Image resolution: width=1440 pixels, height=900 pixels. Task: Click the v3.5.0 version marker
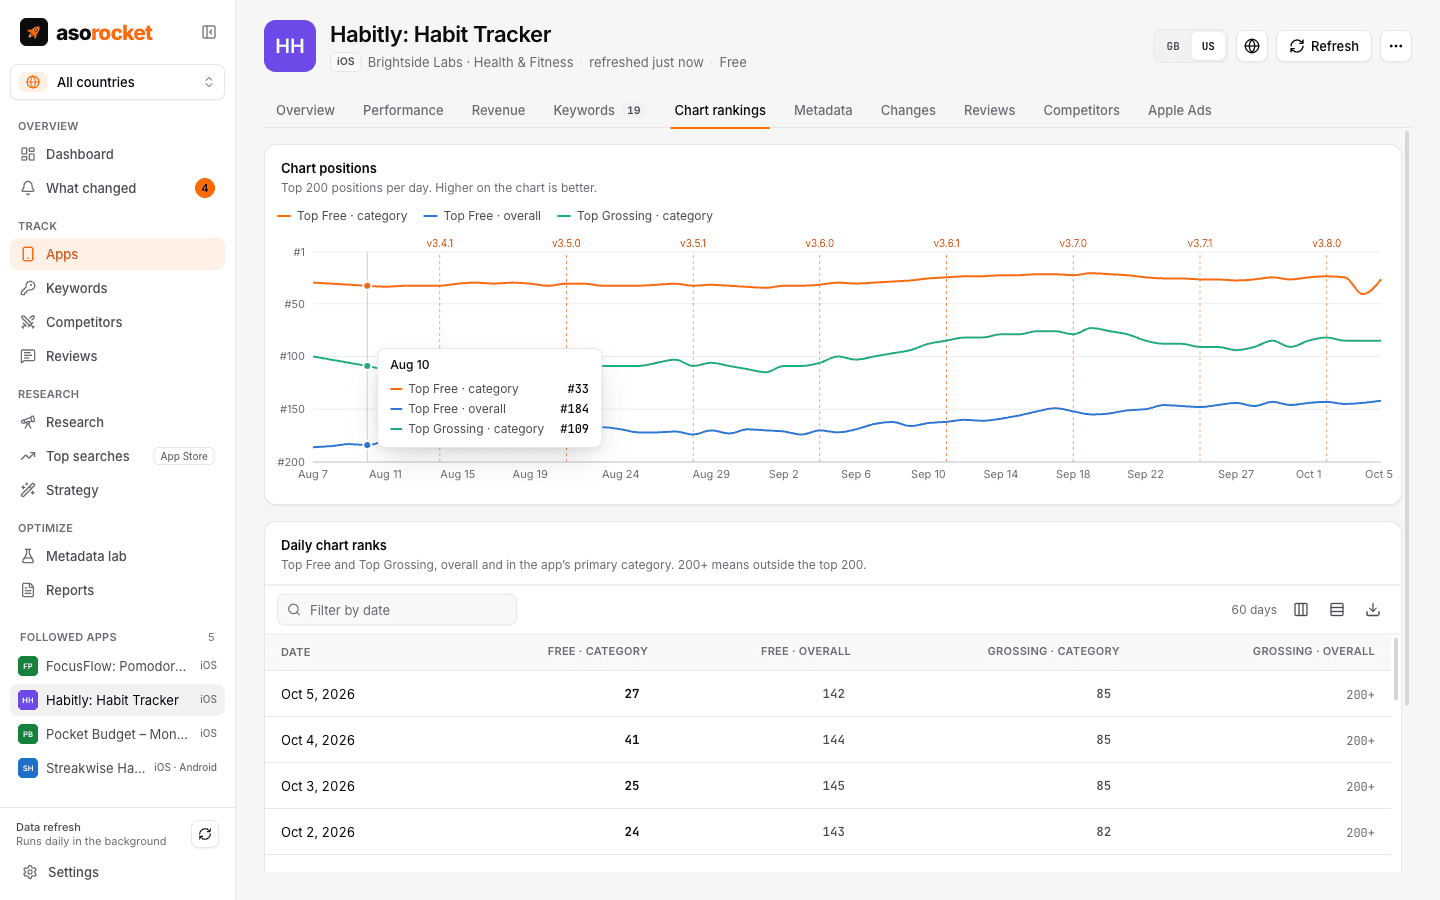pyautogui.click(x=566, y=243)
